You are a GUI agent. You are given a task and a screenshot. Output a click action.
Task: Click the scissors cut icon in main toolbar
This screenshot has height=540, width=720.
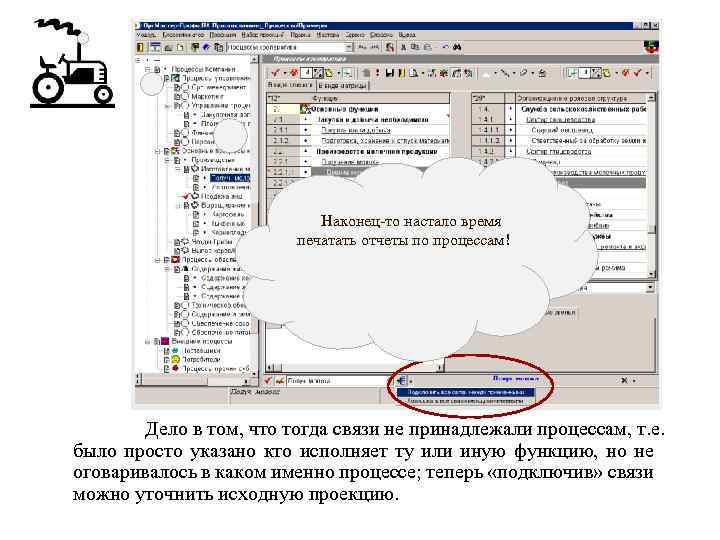click(404, 47)
